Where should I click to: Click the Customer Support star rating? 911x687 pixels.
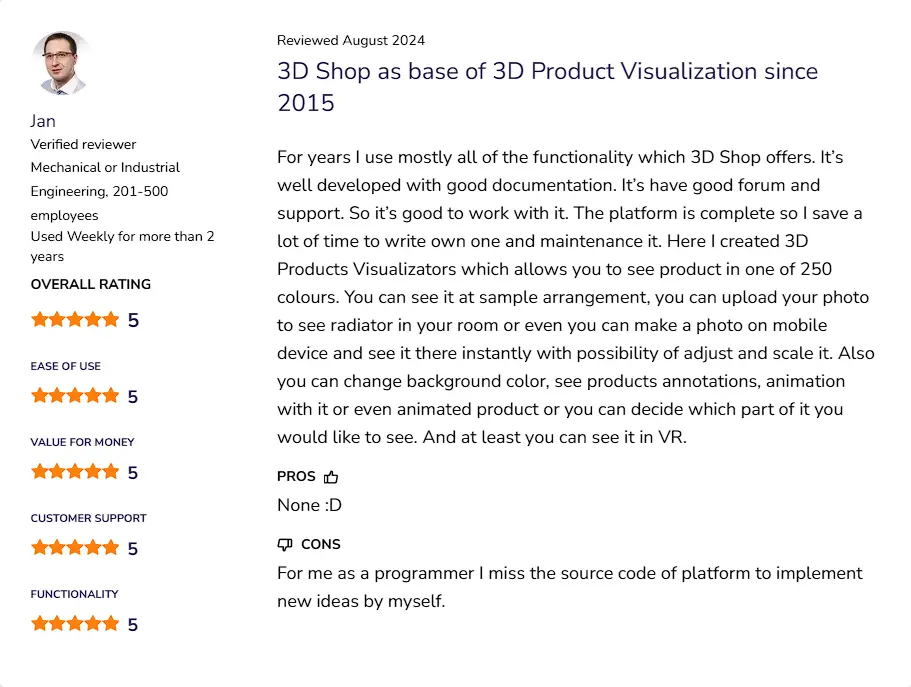[75, 548]
